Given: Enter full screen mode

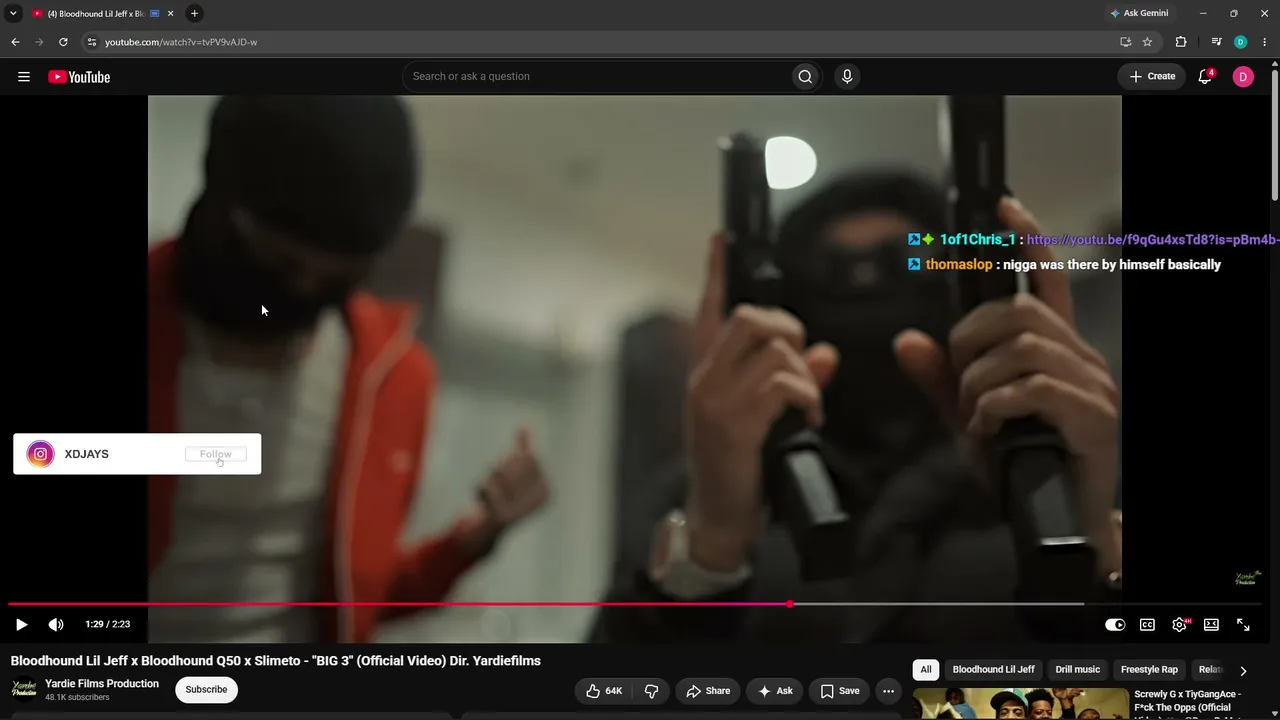Looking at the screenshot, I should (1243, 625).
